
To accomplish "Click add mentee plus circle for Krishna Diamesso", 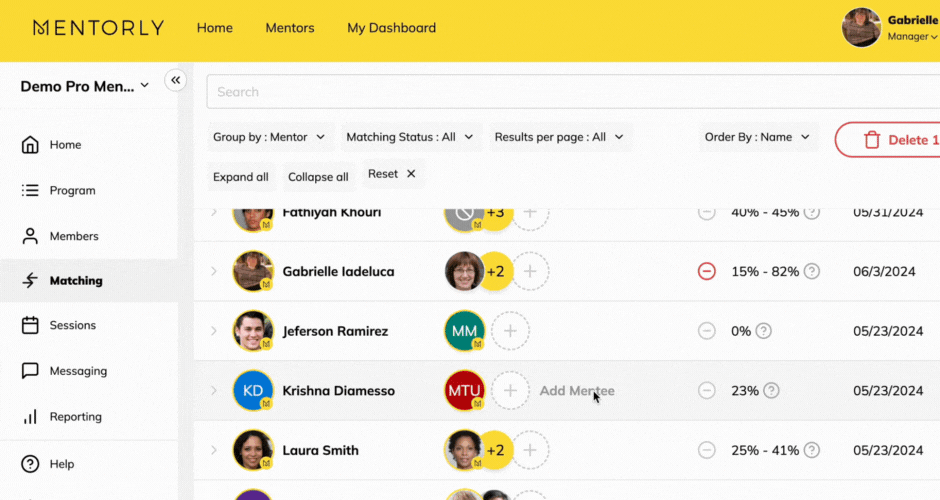I will coord(510,391).
